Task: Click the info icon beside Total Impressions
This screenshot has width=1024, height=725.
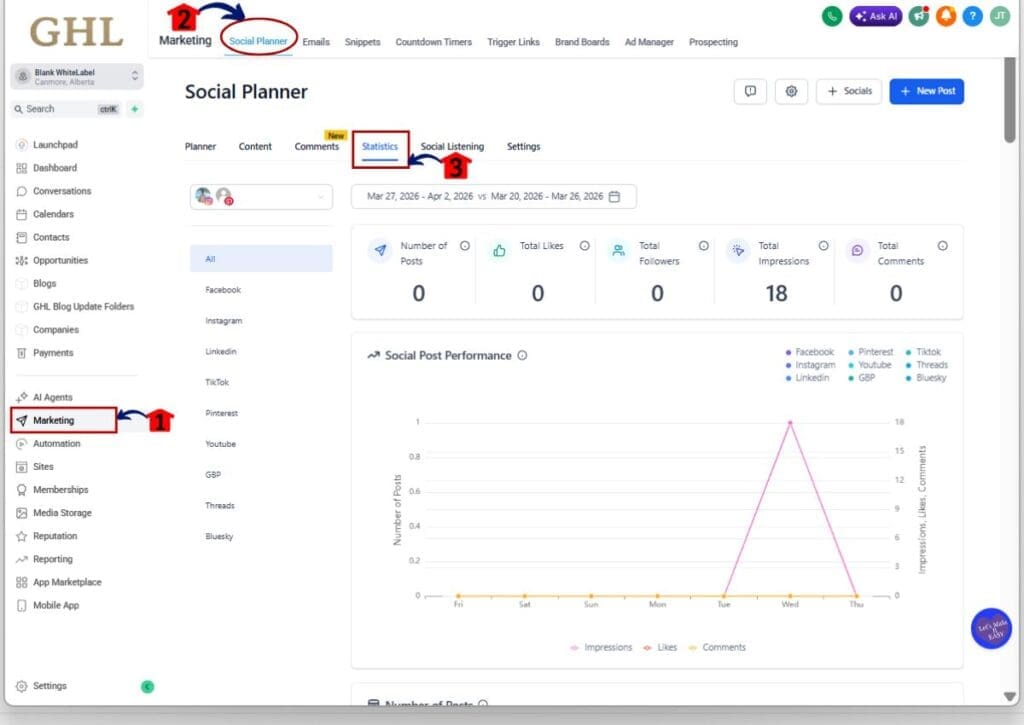Action: click(823, 245)
